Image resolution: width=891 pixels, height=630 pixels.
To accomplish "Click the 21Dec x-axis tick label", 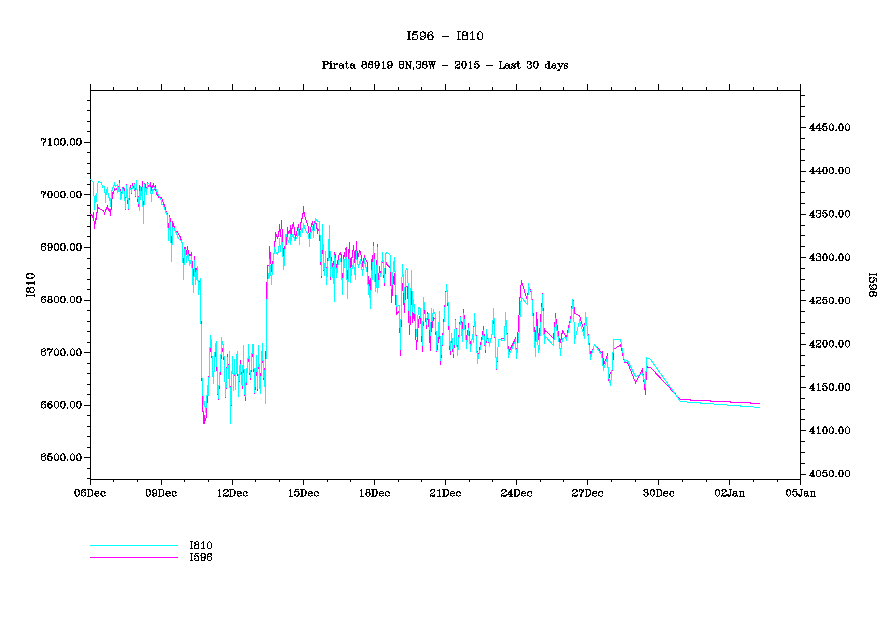I will (445, 492).
